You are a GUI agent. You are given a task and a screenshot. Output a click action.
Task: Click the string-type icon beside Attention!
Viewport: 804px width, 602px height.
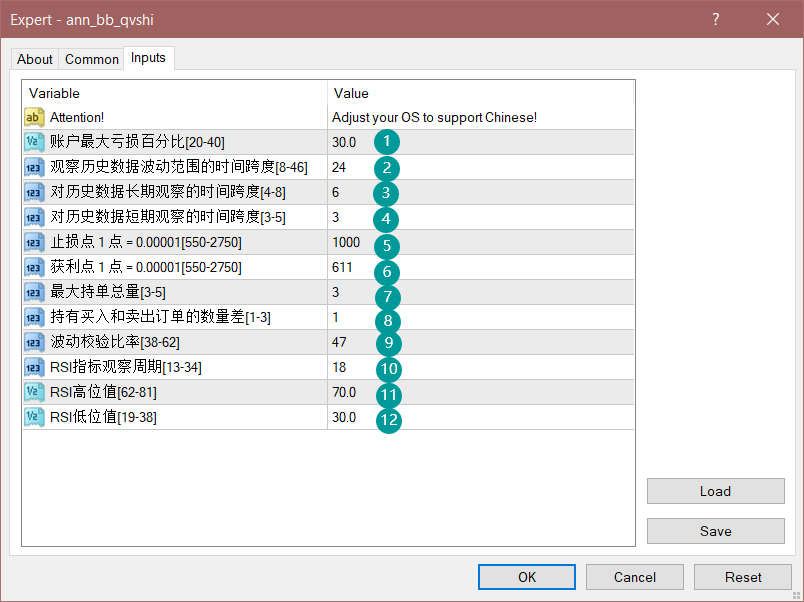(x=34, y=117)
